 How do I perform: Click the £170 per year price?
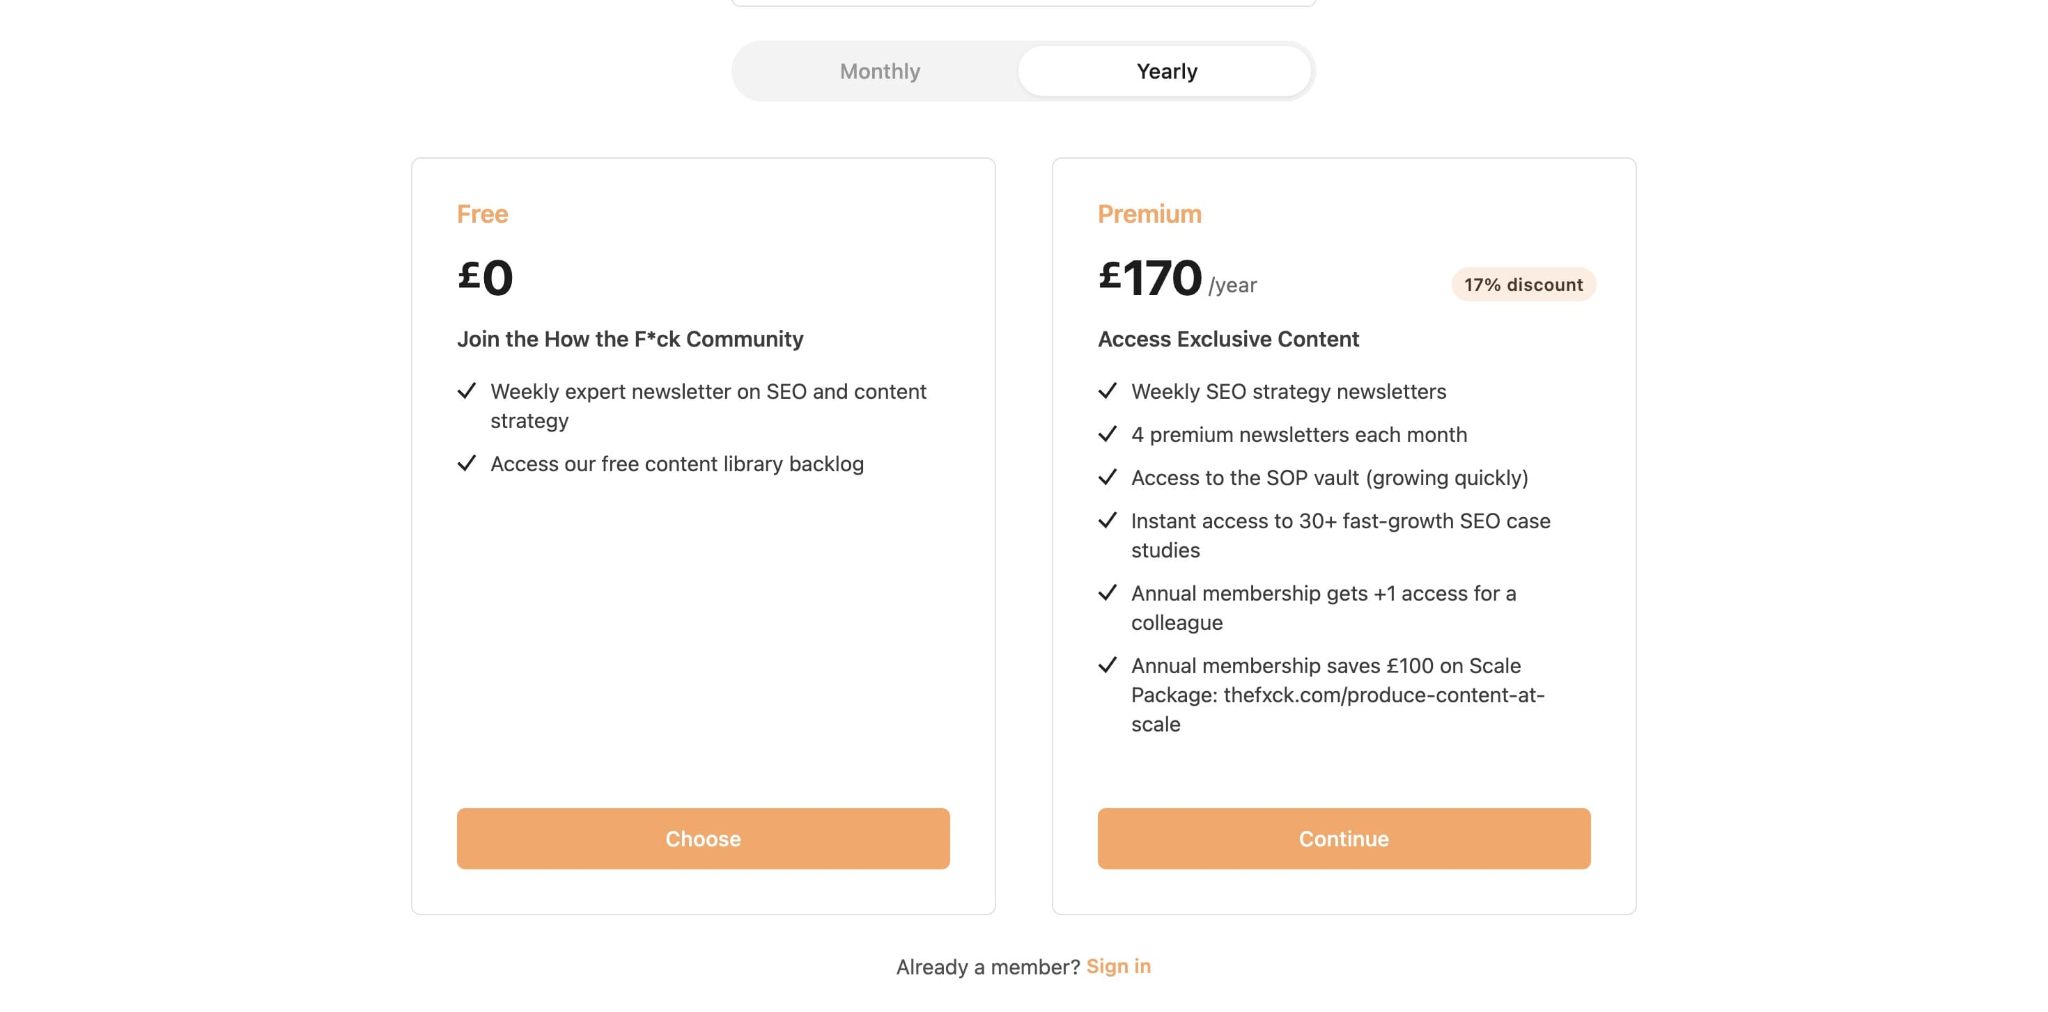[x=1177, y=278]
